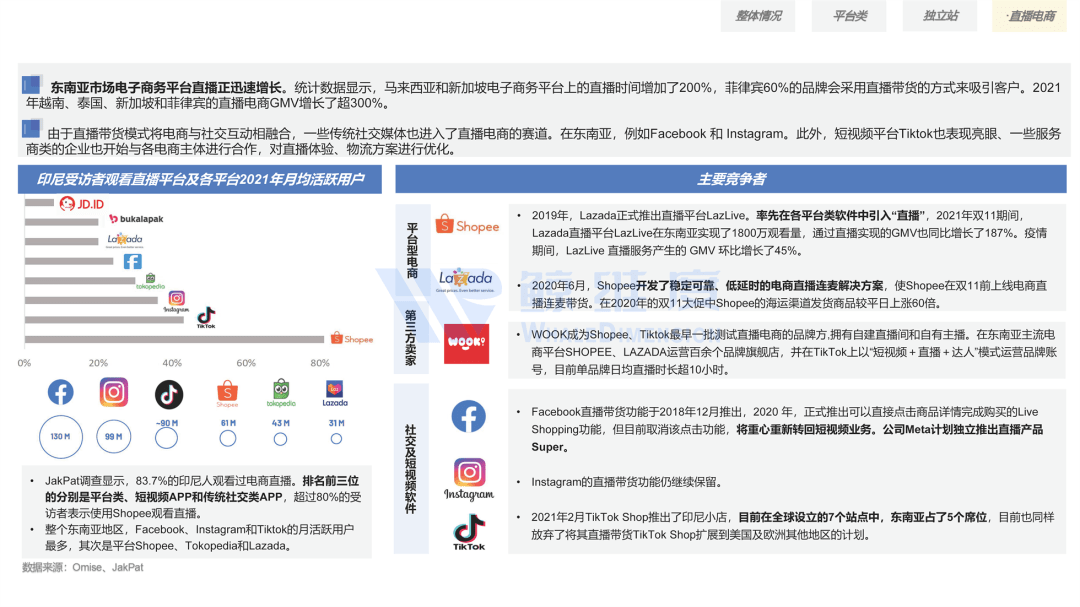
Task: Click the 130 M user count circle
Action: tap(60, 437)
